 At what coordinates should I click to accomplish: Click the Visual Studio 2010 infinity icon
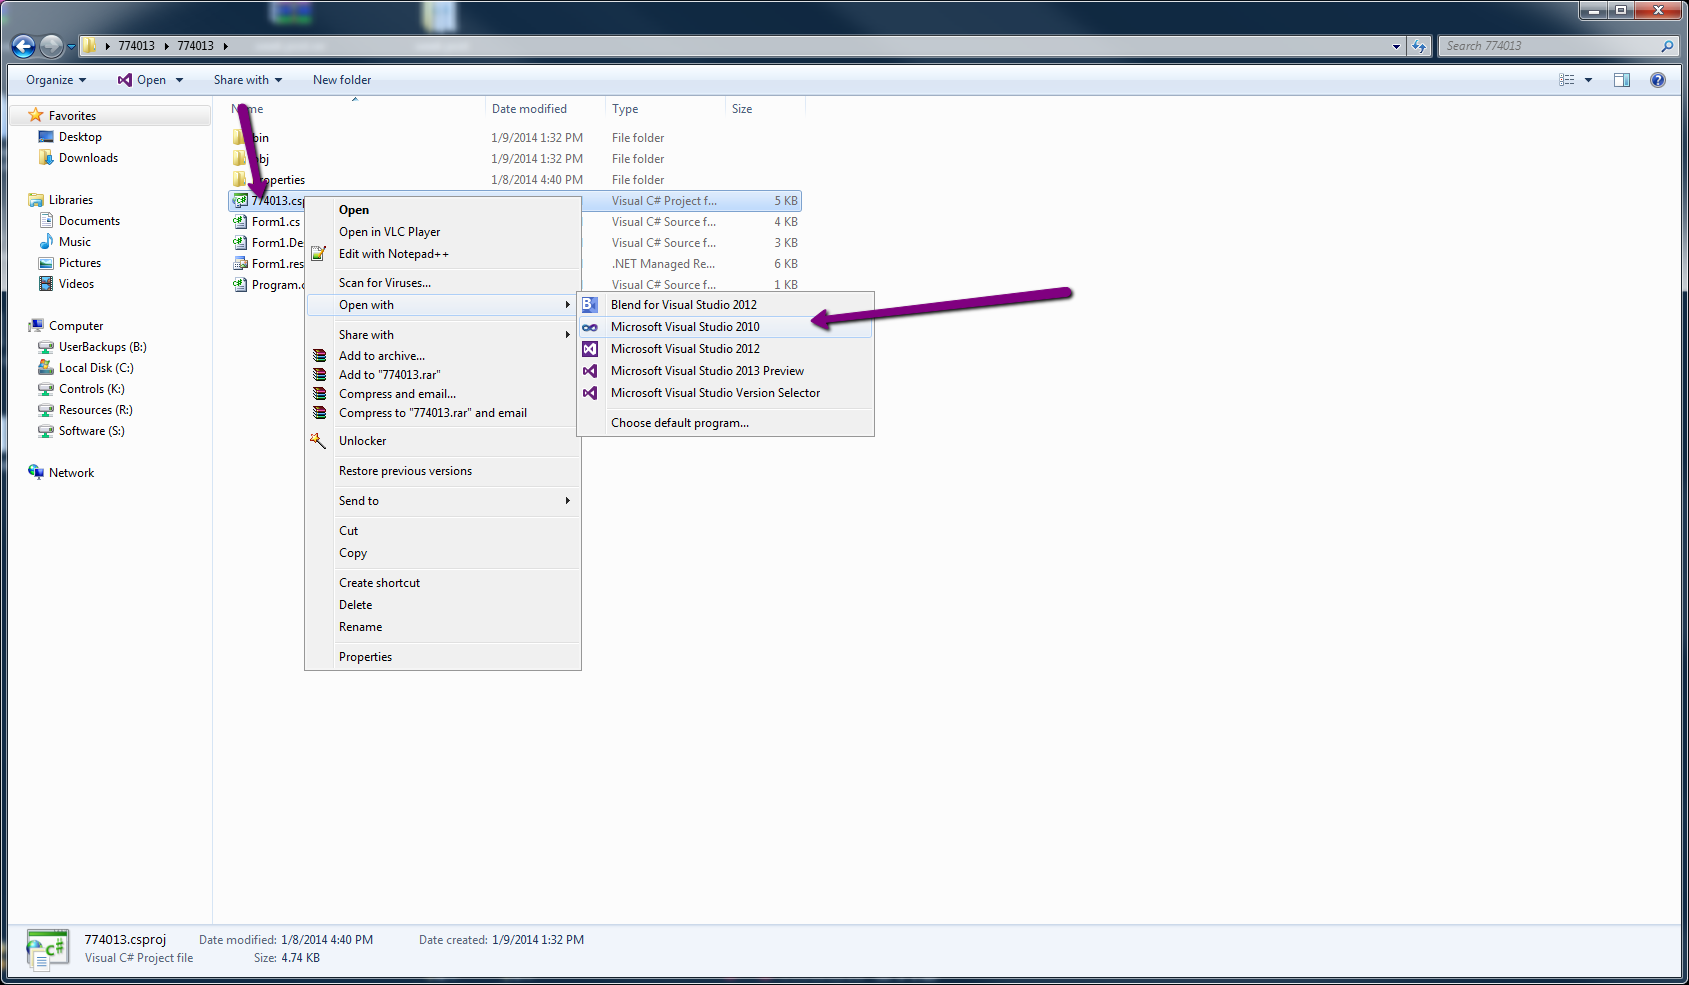pyautogui.click(x=590, y=327)
